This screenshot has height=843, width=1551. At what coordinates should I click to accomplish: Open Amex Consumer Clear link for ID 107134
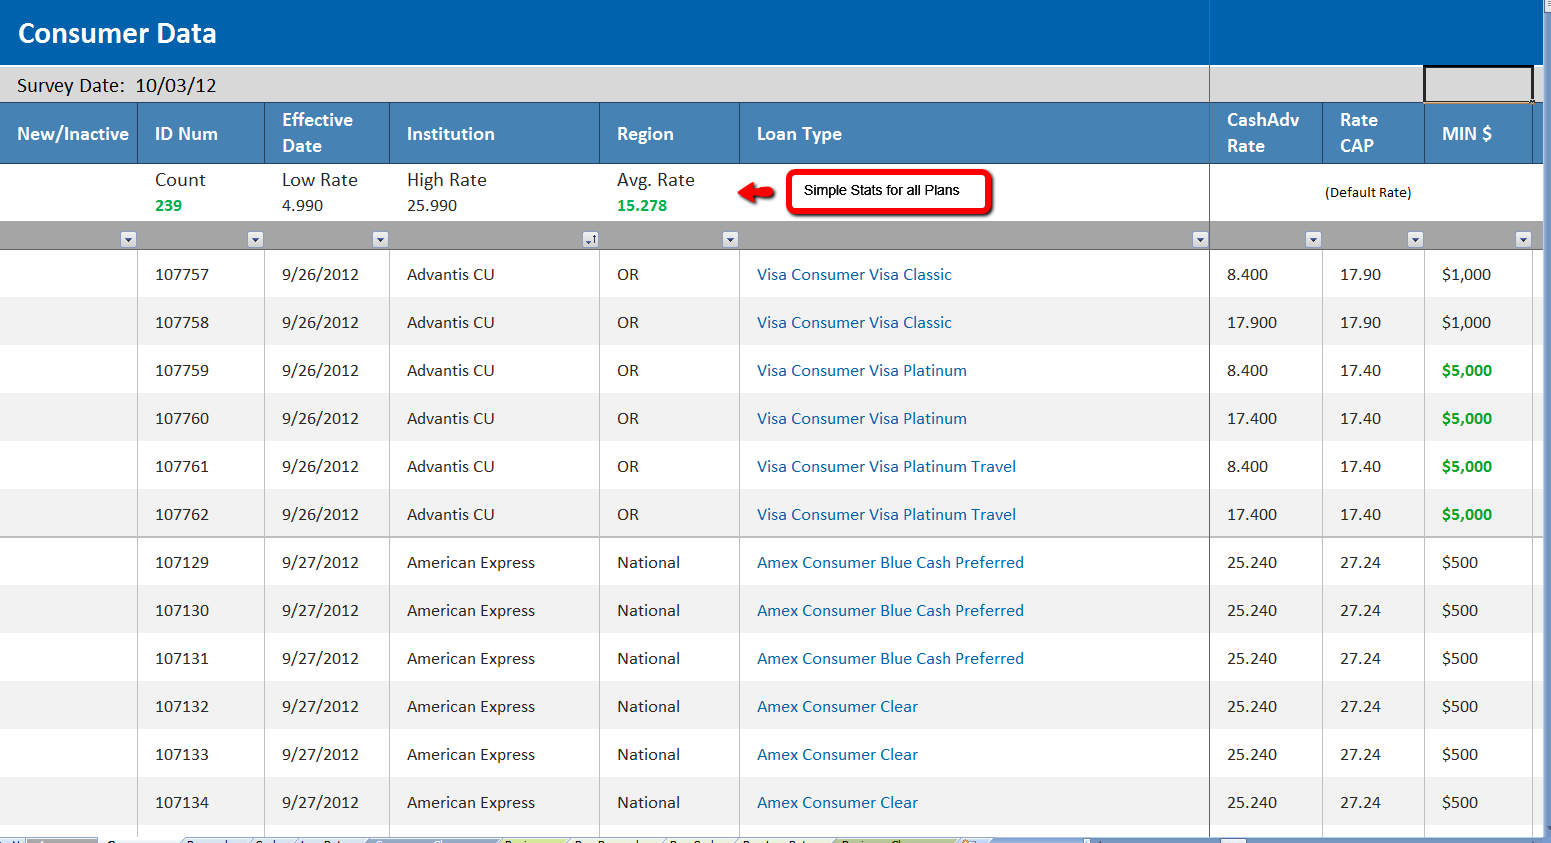coord(837,802)
